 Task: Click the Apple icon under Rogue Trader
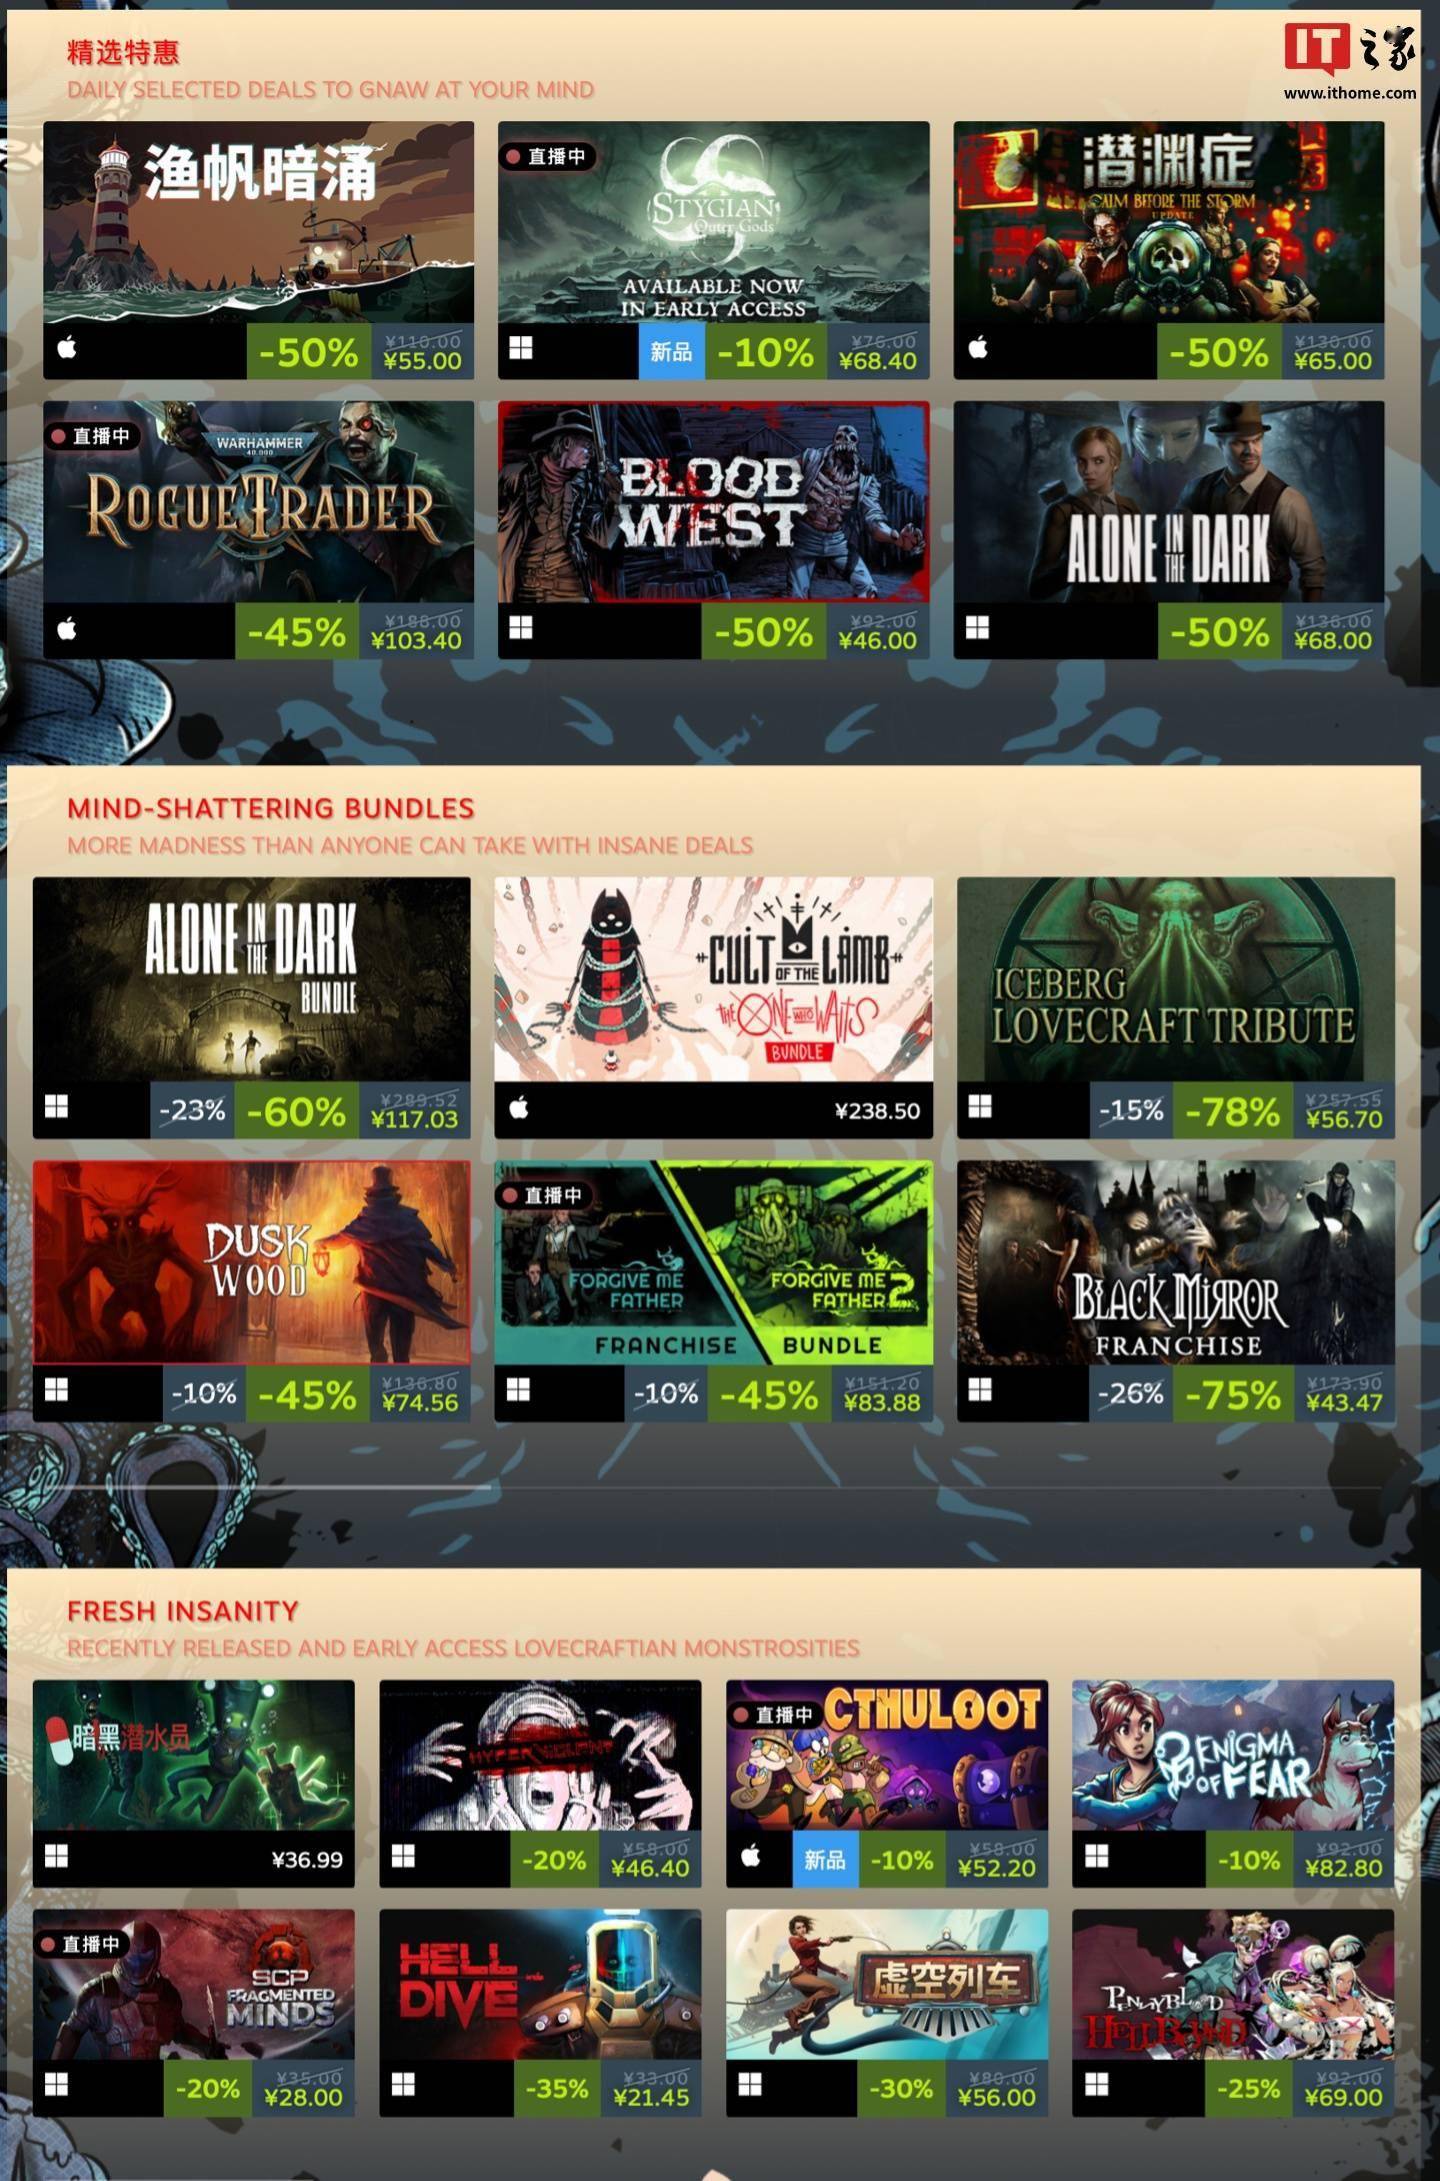pos(67,629)
